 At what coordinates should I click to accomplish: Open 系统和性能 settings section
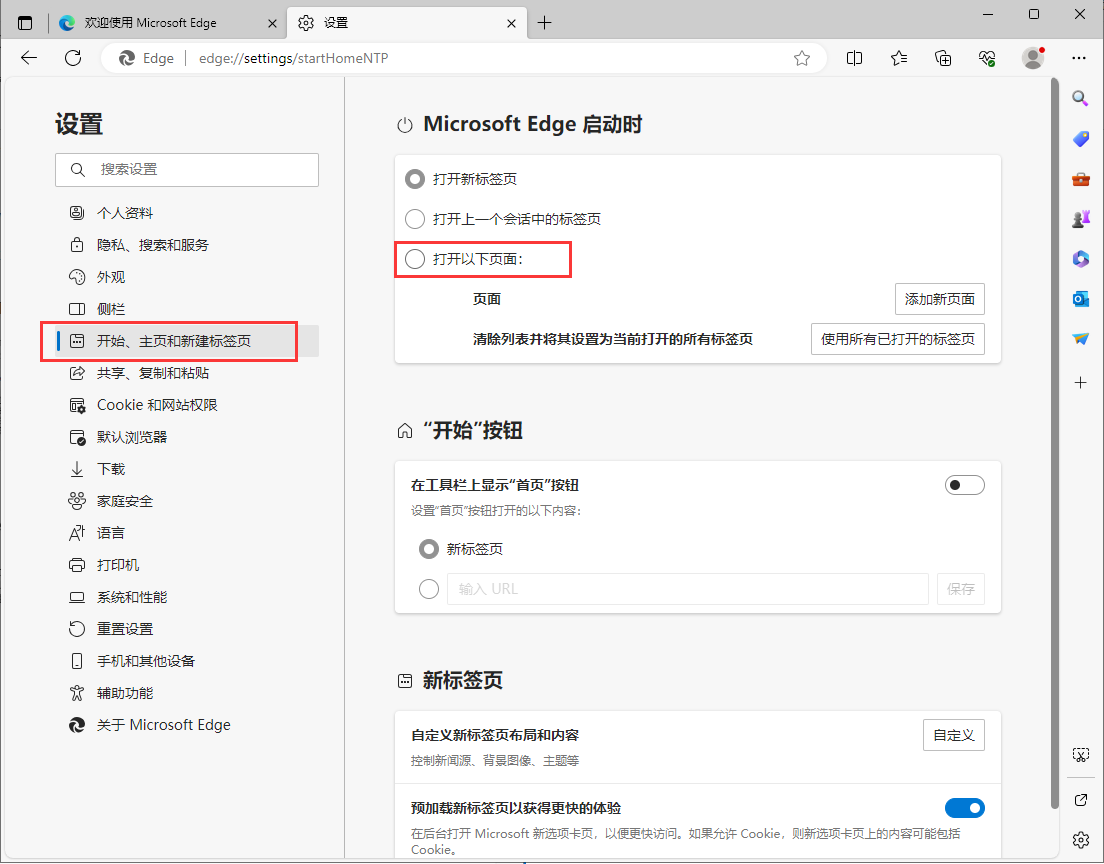[x=187, y=597]
